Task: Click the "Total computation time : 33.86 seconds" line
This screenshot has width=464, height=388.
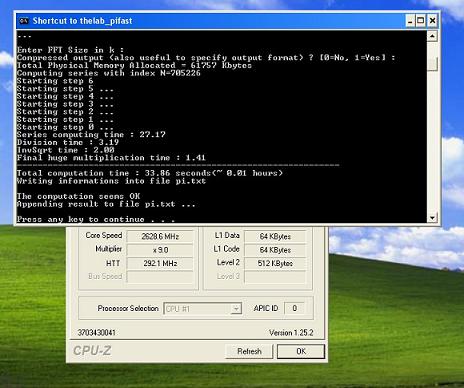Action: (x=150, y=173)
